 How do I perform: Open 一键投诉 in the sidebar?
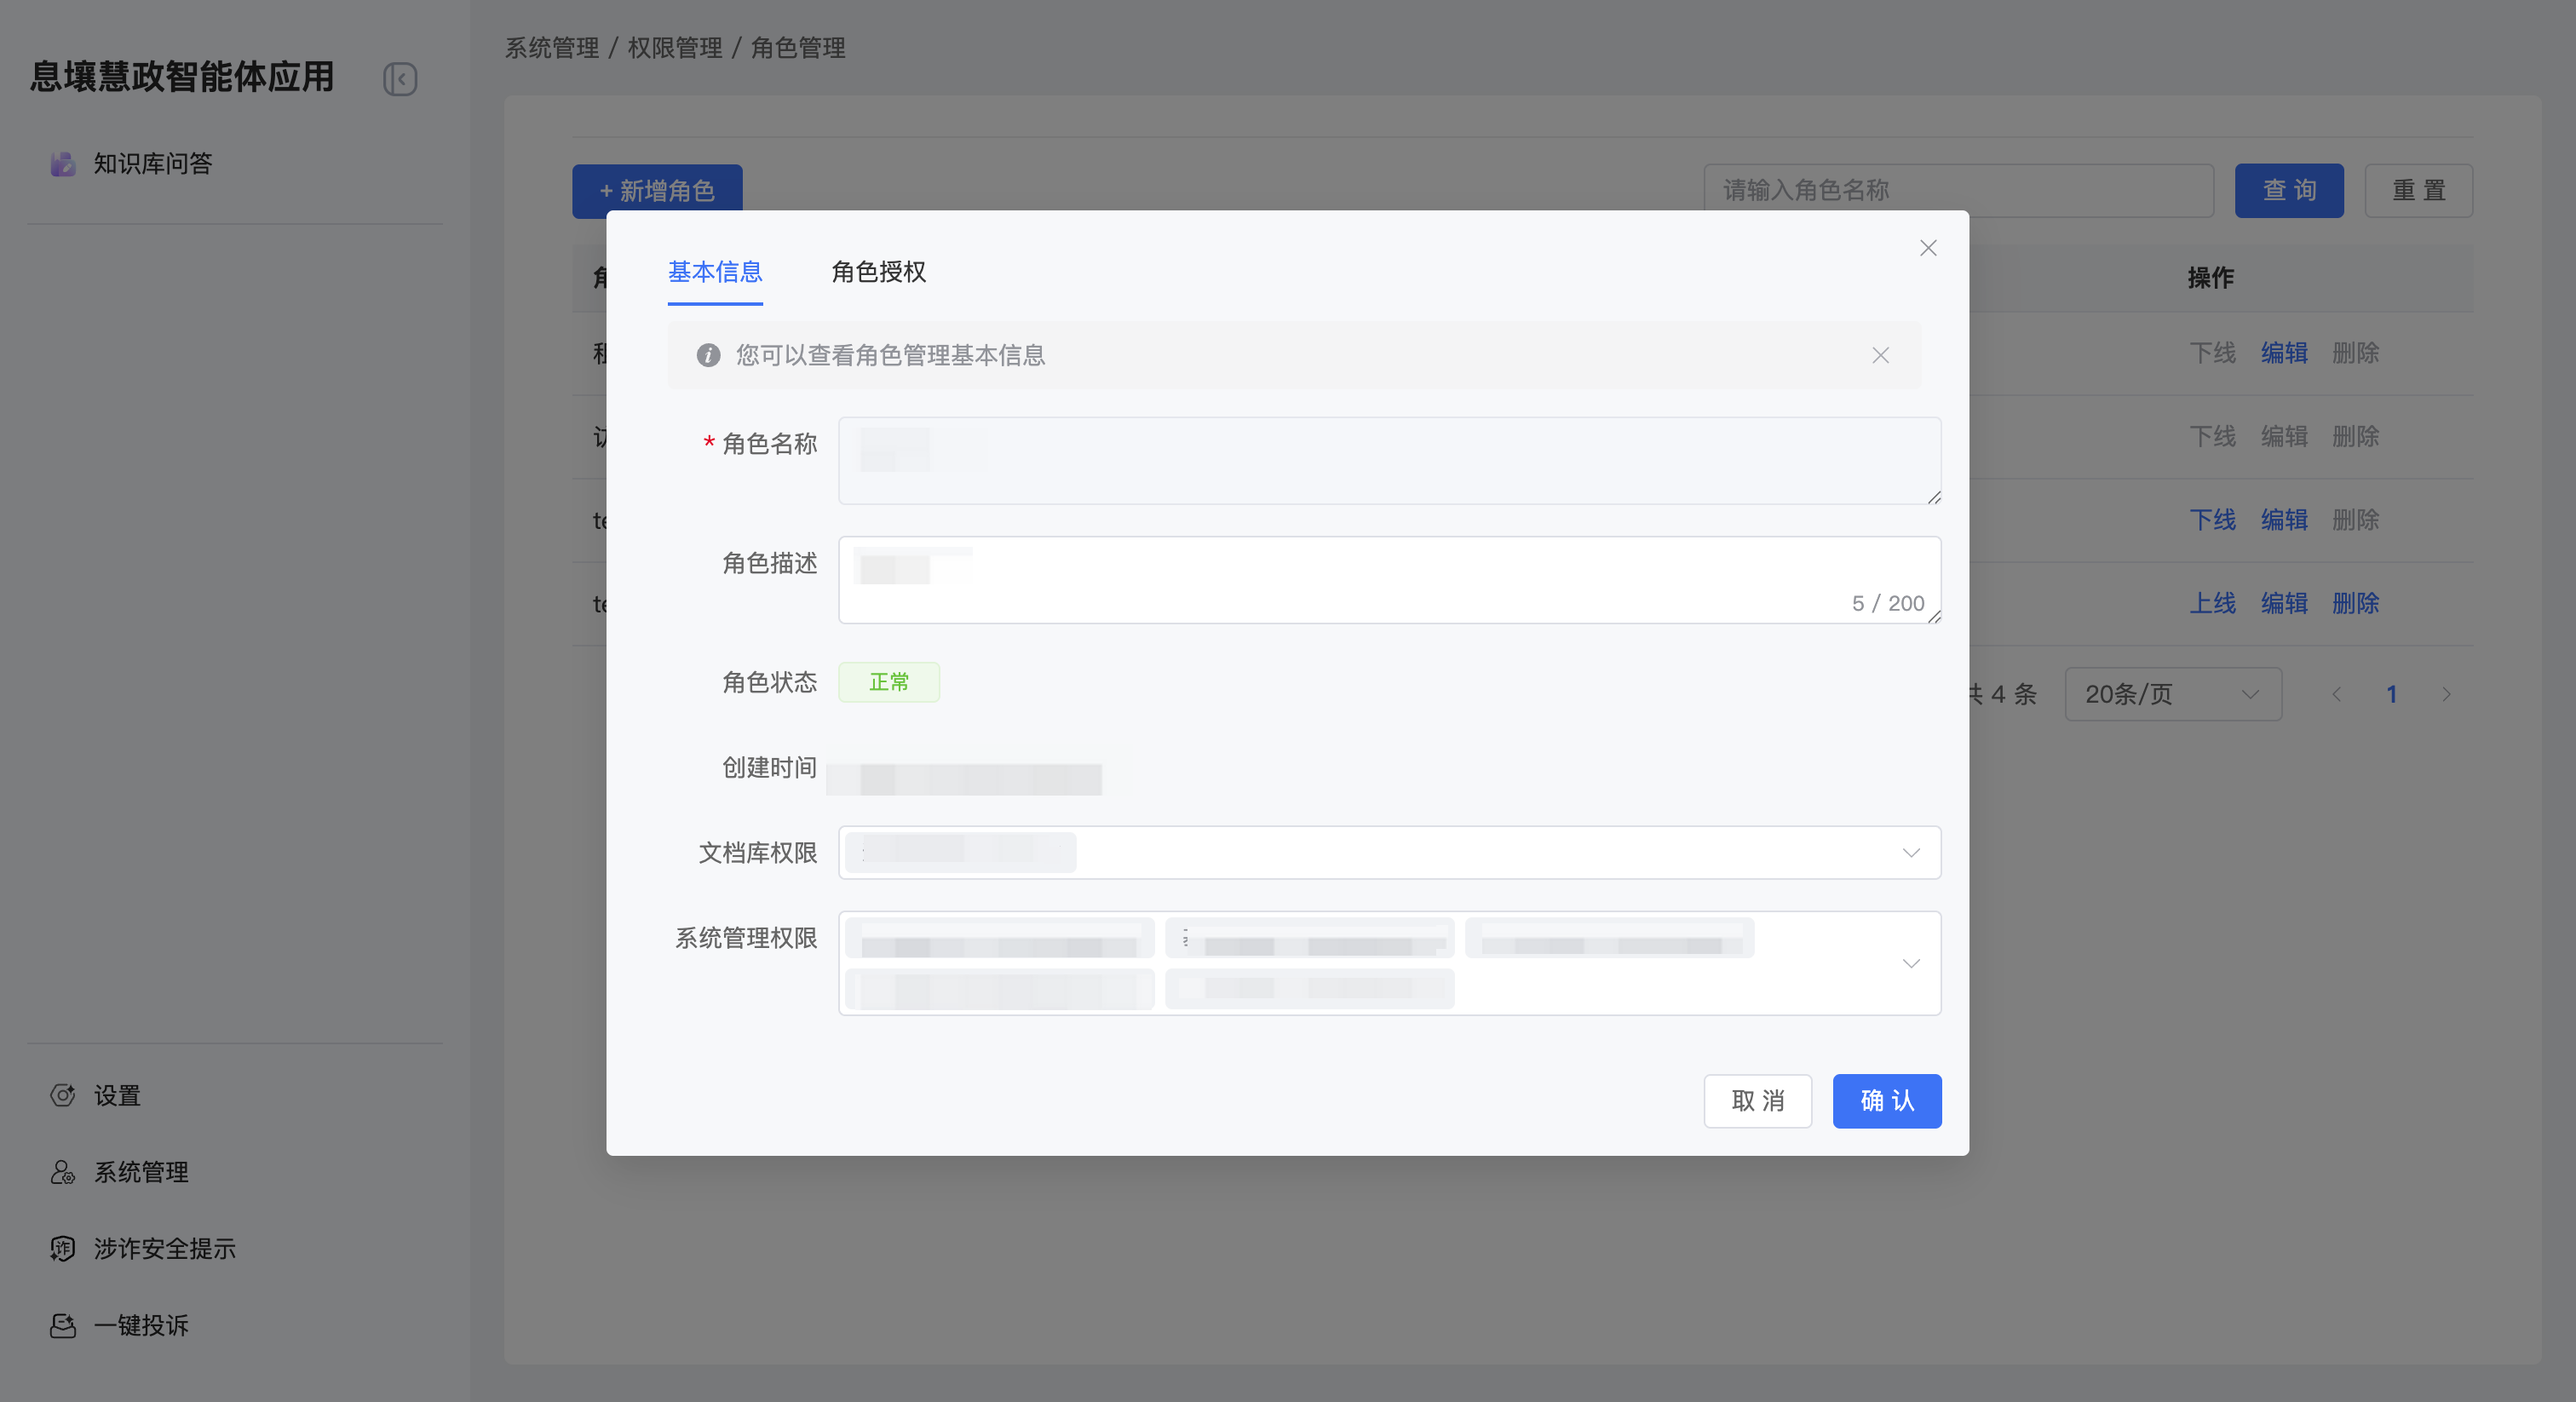coord(141,1325)
